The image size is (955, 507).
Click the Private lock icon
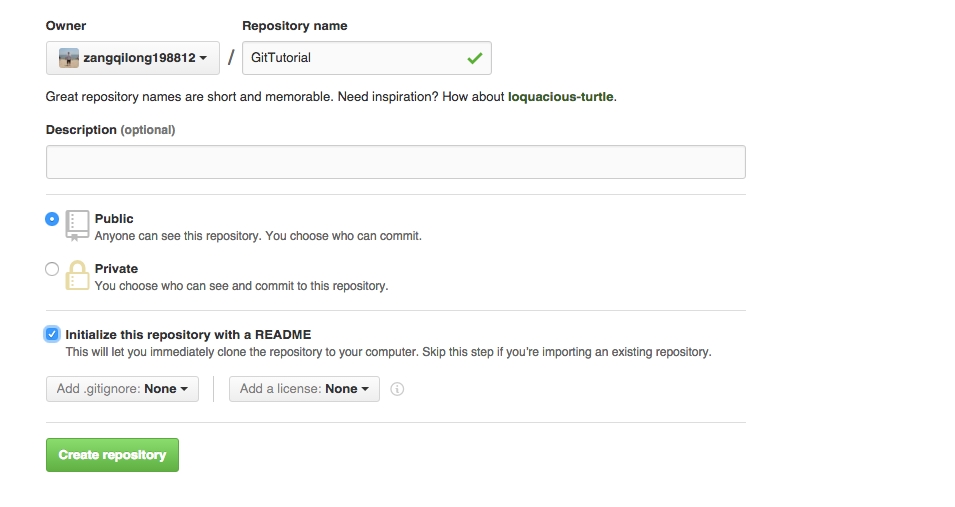pos(77,275)
